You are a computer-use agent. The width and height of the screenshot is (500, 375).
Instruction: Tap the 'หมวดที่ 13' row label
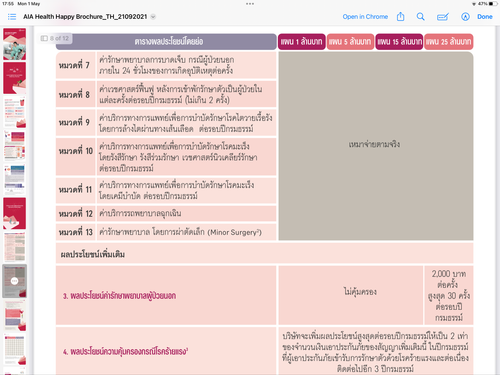[76, 232]
